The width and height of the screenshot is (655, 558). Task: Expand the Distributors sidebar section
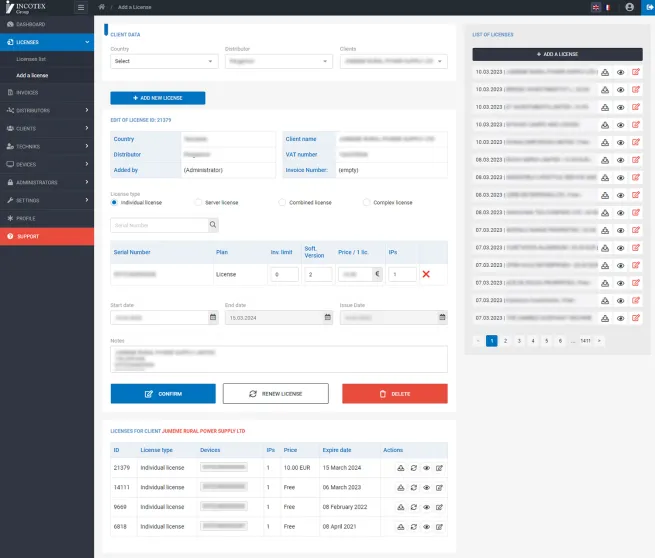[47, 110]
